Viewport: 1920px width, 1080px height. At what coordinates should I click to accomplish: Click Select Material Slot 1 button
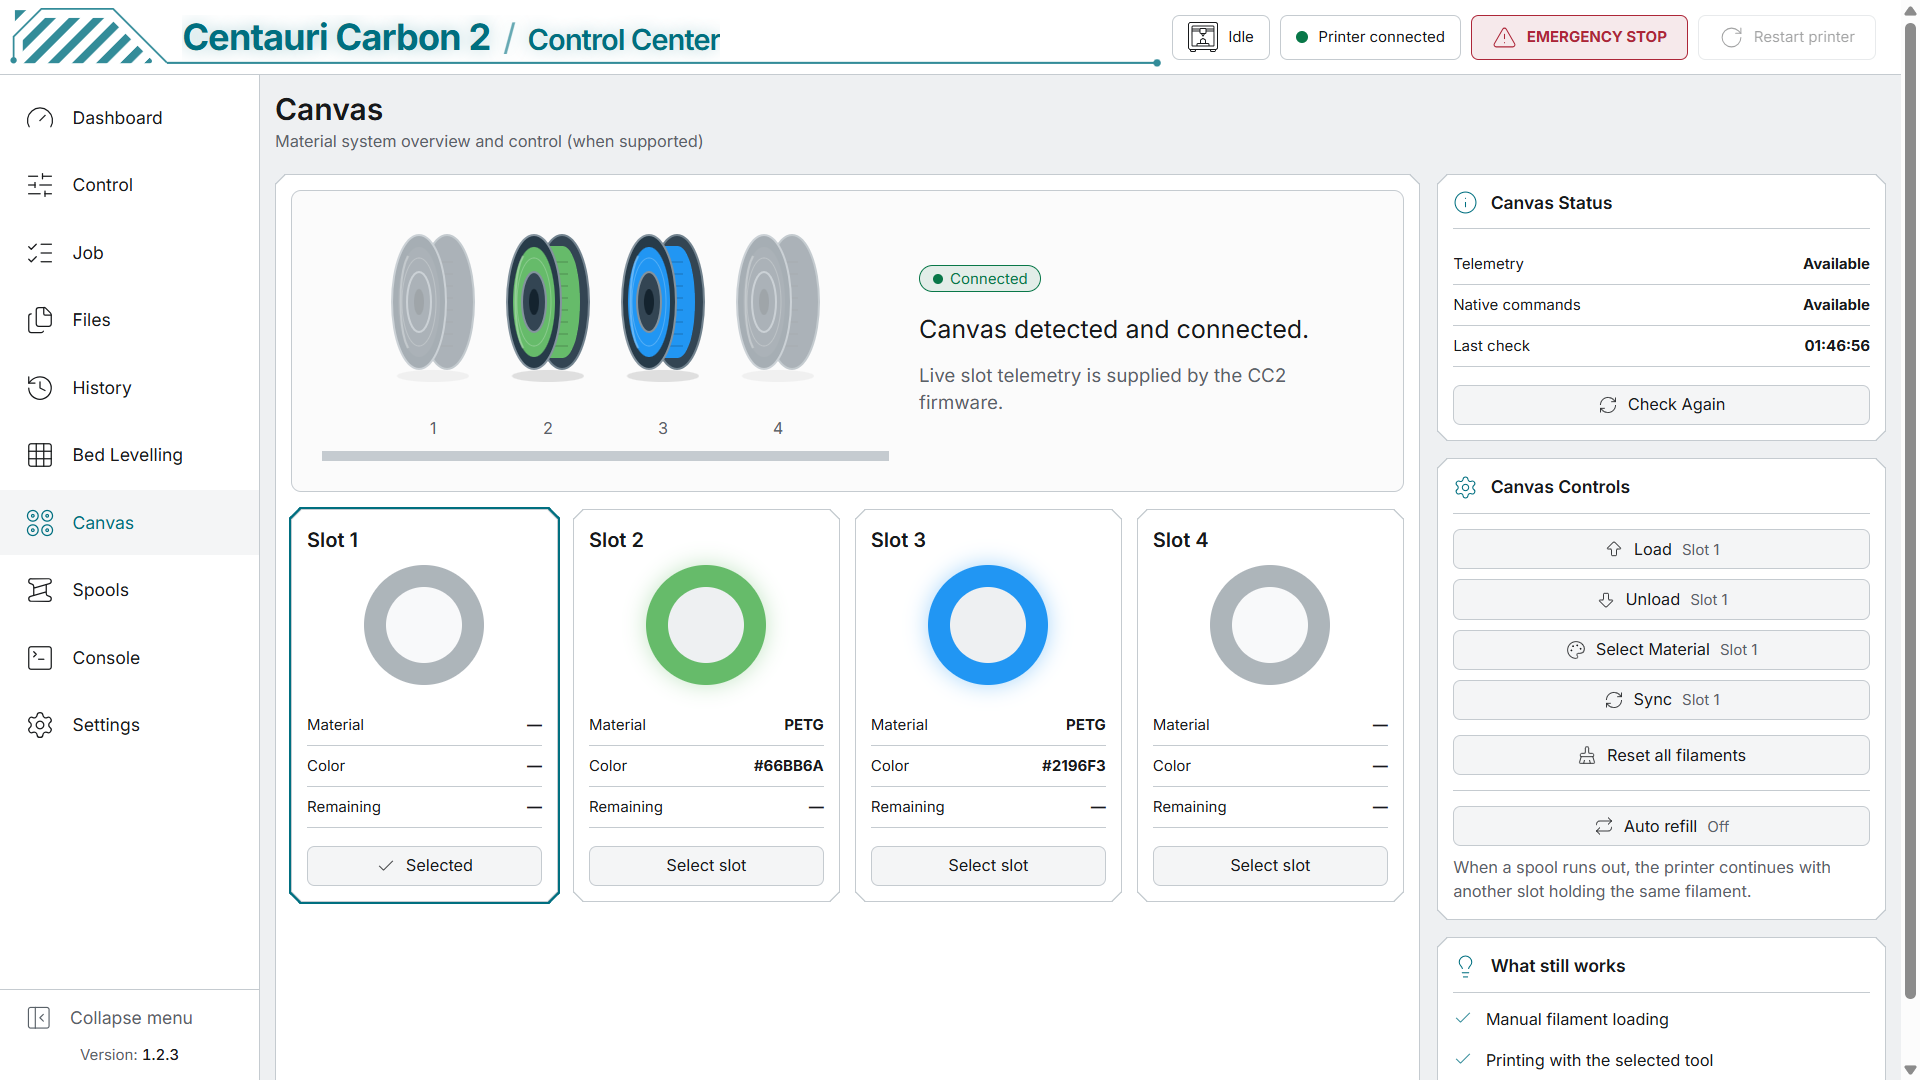tap(1661, 650)
